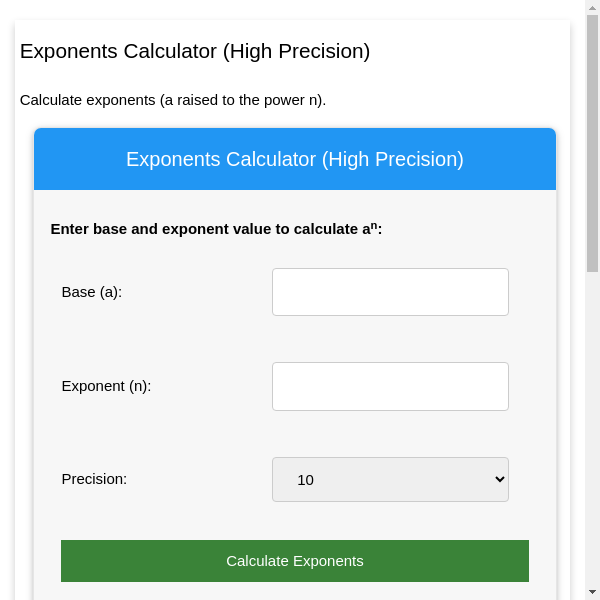The width and height of the screenshot is (600, 600).
Task: Click the "Calculate exponents (a raised...)" description
Action: [173, 100]
